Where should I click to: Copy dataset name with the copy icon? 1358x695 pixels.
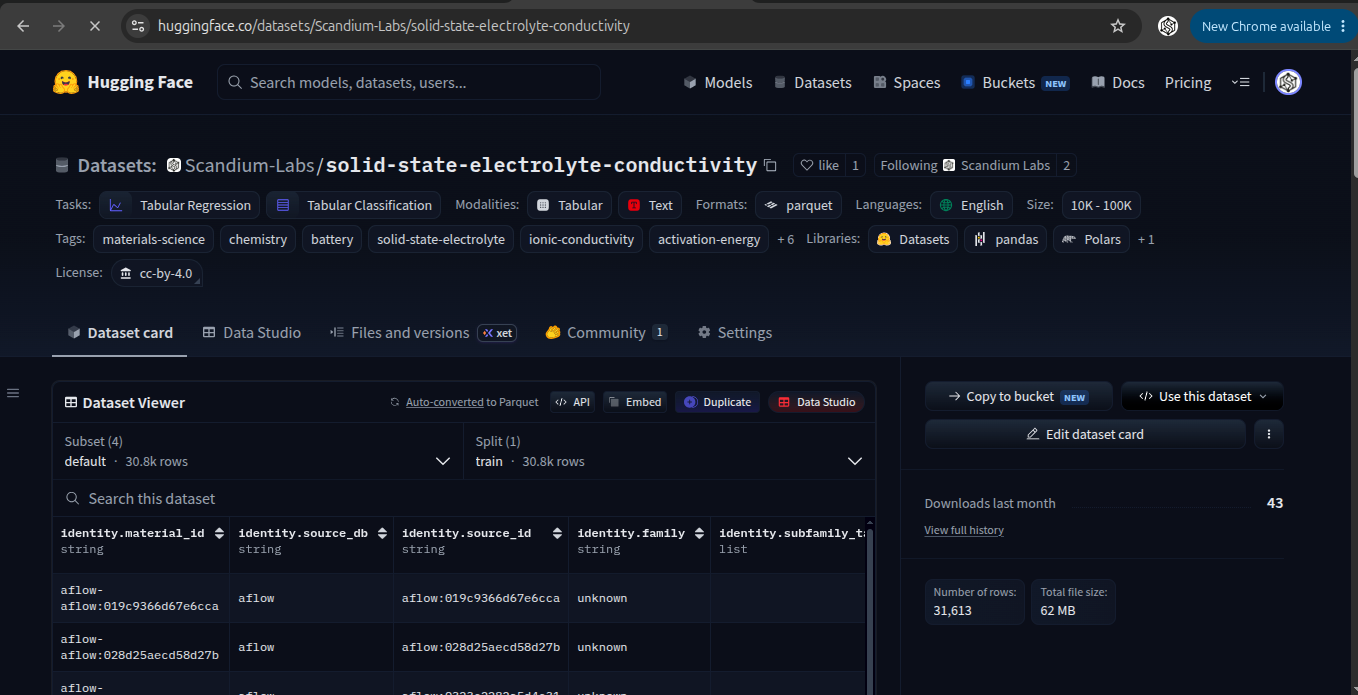(770, 165)
